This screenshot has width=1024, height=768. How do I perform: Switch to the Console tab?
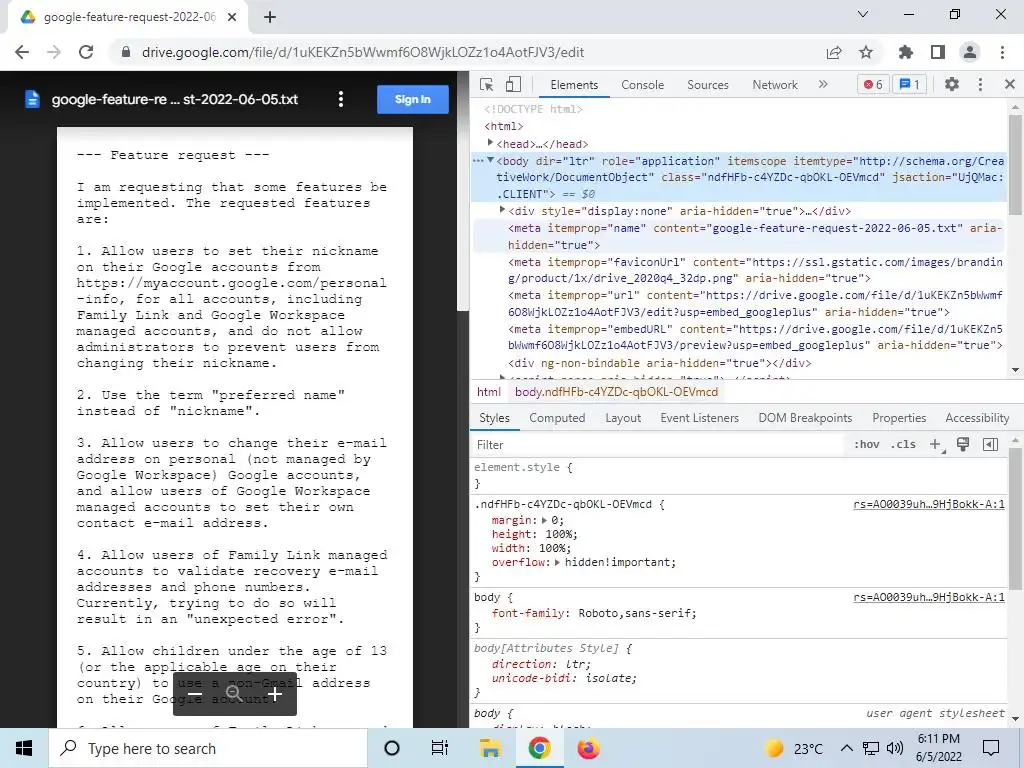pyautogui.click(x=643, y=85)
